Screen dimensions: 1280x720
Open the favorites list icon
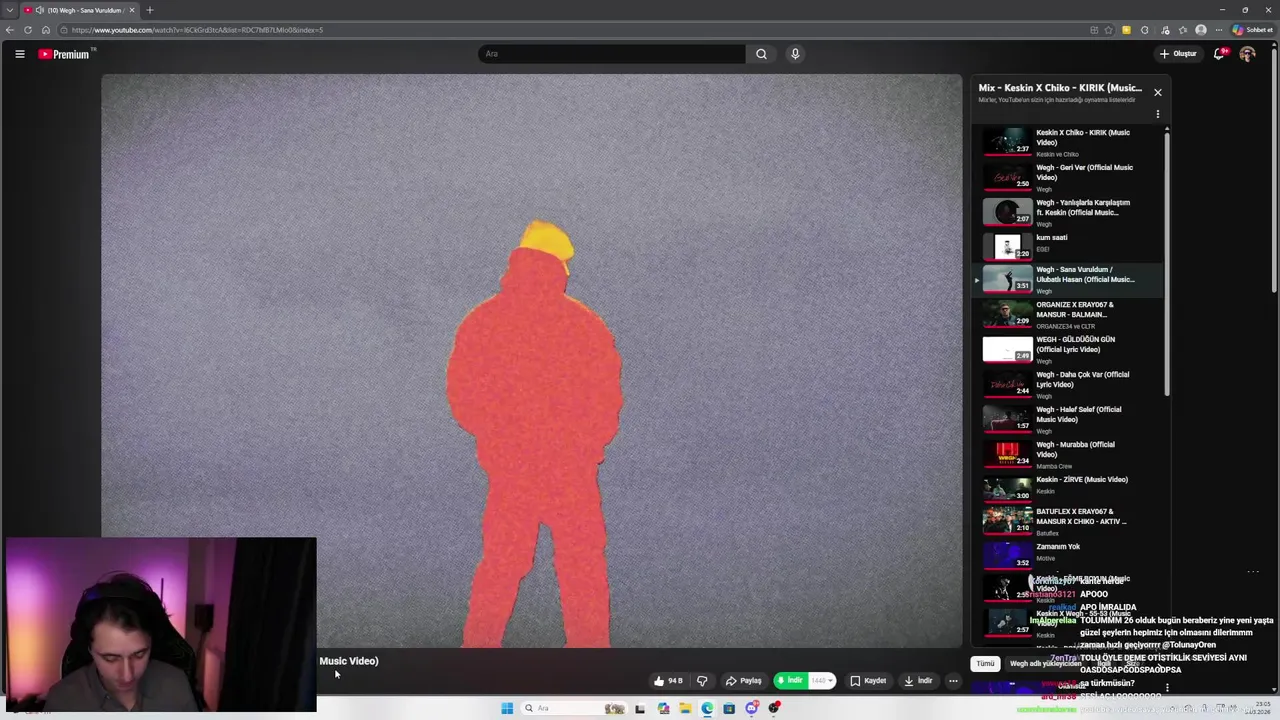(1182, 30)
